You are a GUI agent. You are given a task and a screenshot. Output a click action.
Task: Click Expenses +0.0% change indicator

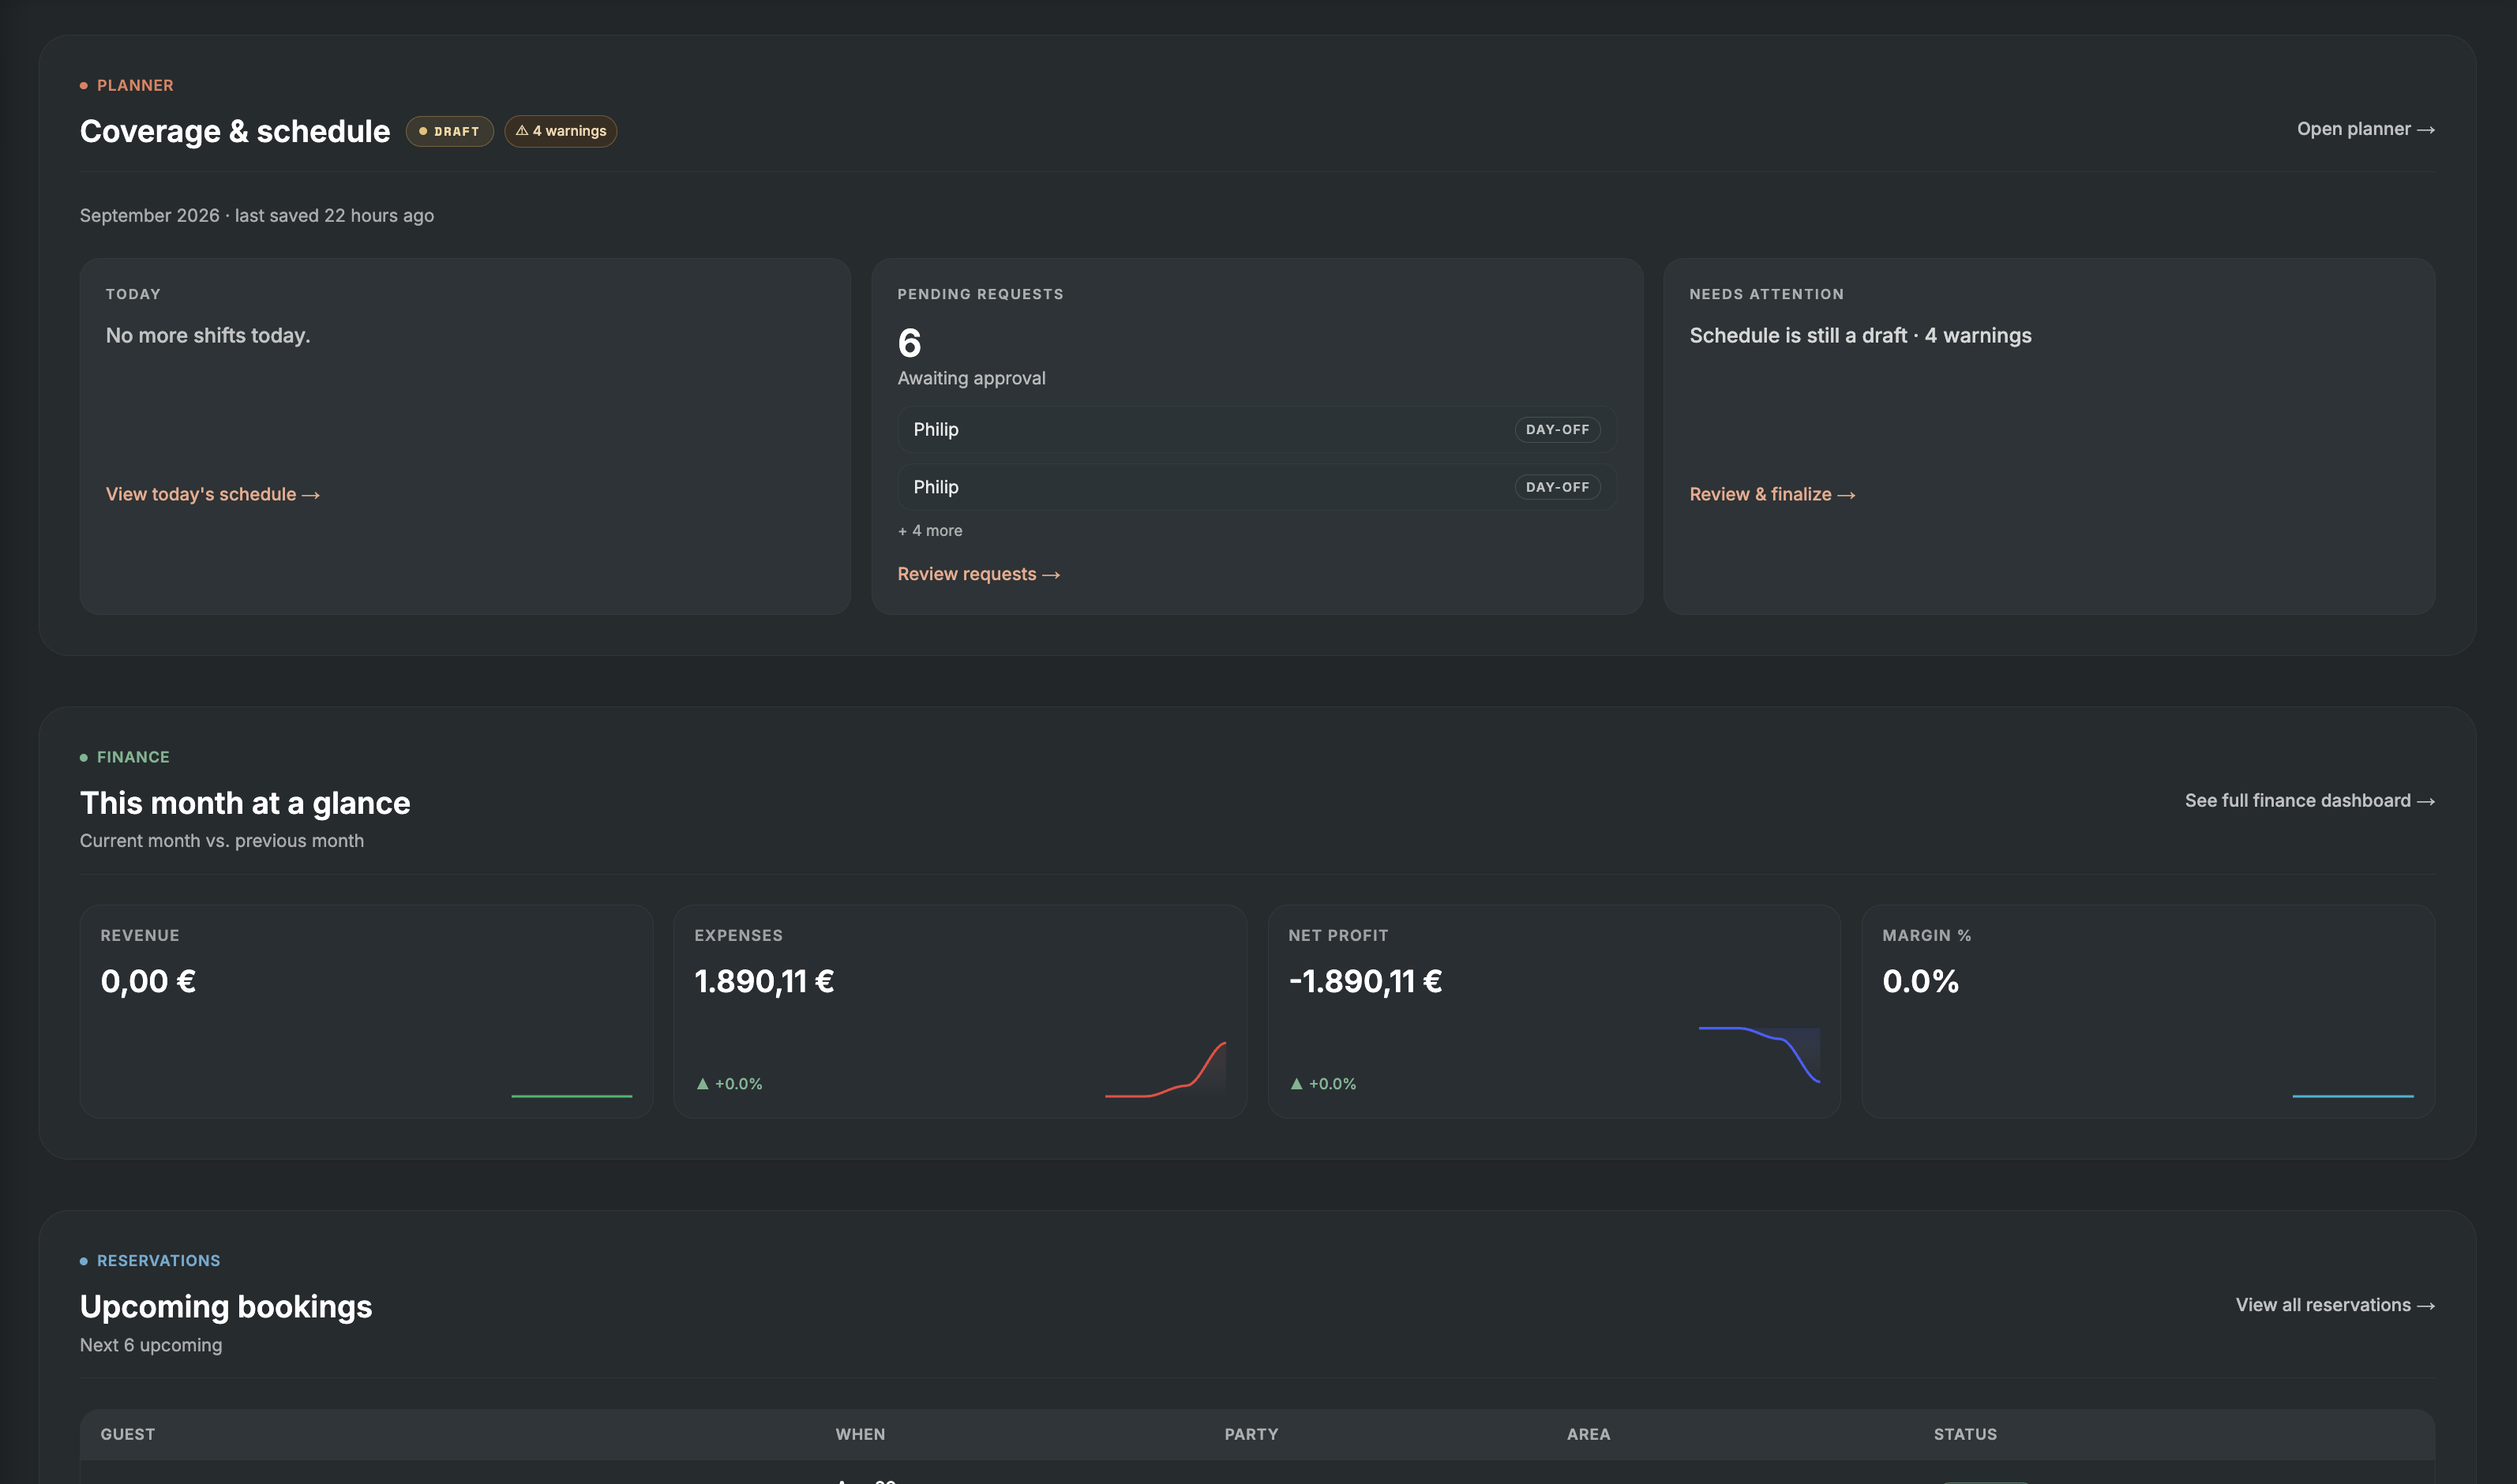[x=729, y=1084]
